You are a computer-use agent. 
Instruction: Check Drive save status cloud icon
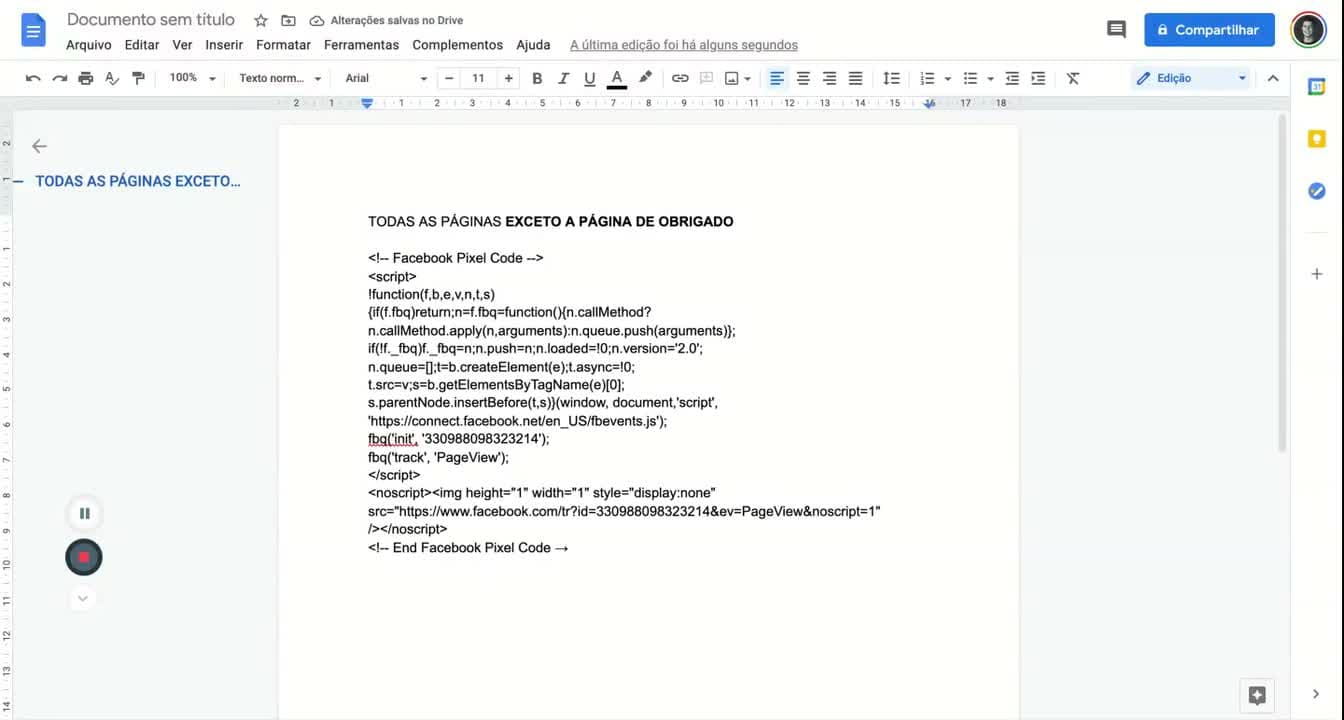(x=317, y=20)
